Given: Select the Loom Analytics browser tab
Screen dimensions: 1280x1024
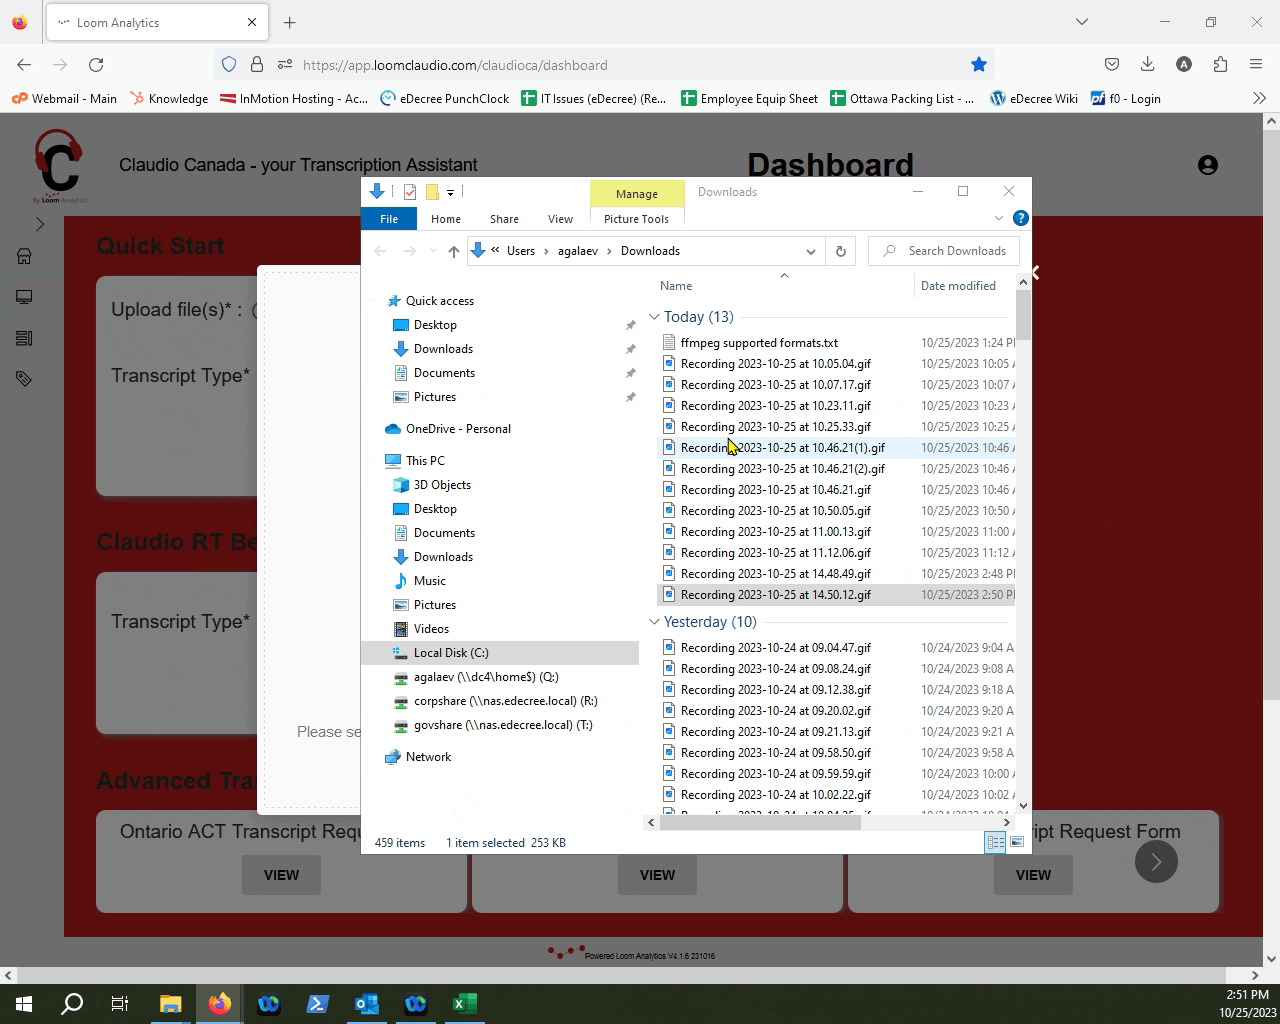Looking at the screenshot, I should (x=157, y=22).
